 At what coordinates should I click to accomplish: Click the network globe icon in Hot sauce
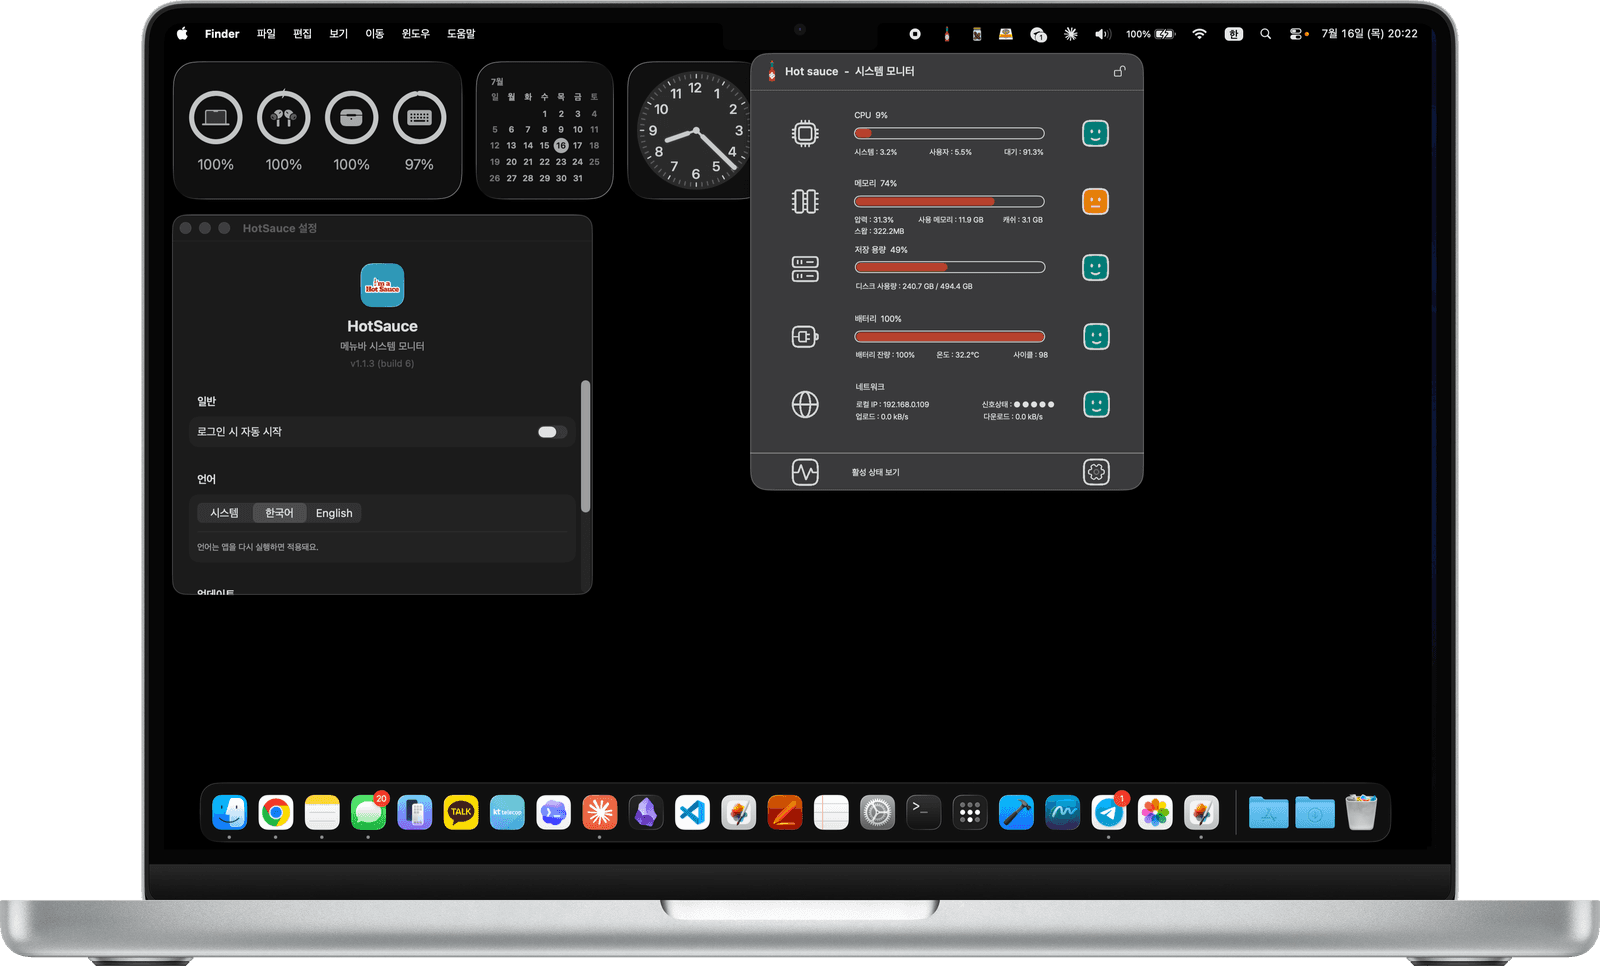click(x=805, y=404)
